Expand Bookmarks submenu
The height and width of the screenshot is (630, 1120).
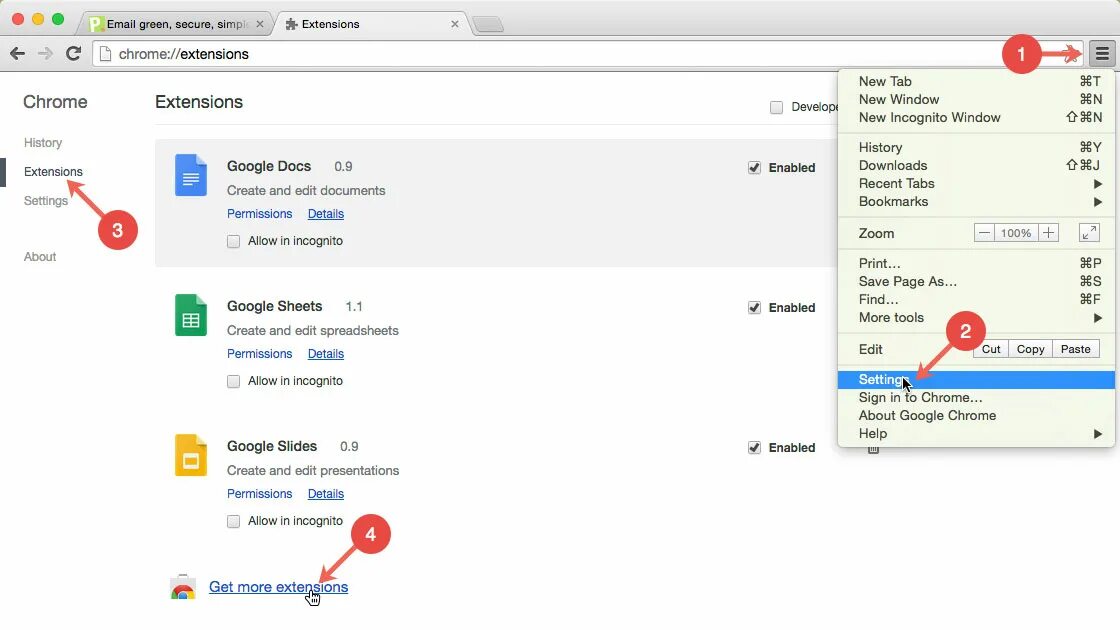pos(976,201)
